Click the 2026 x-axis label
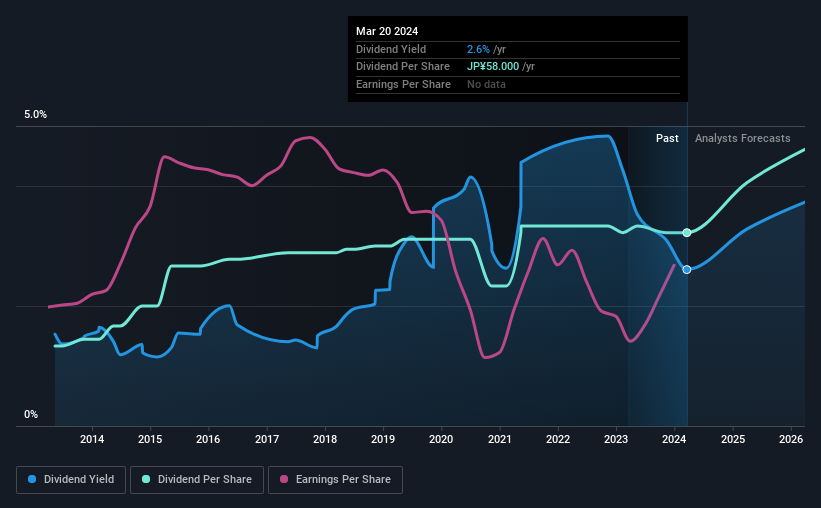 pos(791,439)
